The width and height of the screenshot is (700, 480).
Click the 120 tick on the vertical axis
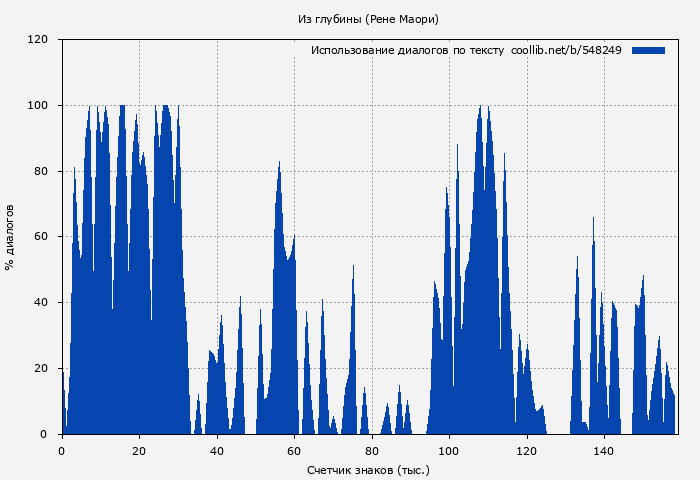point(38,40)
